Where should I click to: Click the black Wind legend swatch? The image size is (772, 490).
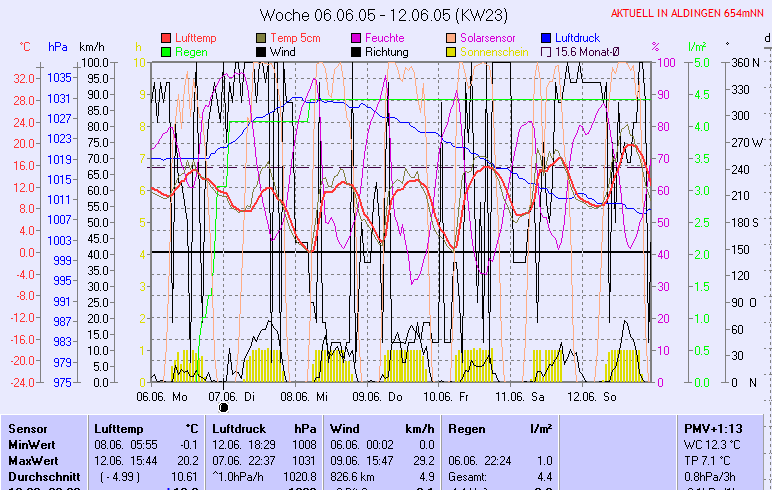click(261, 51)
